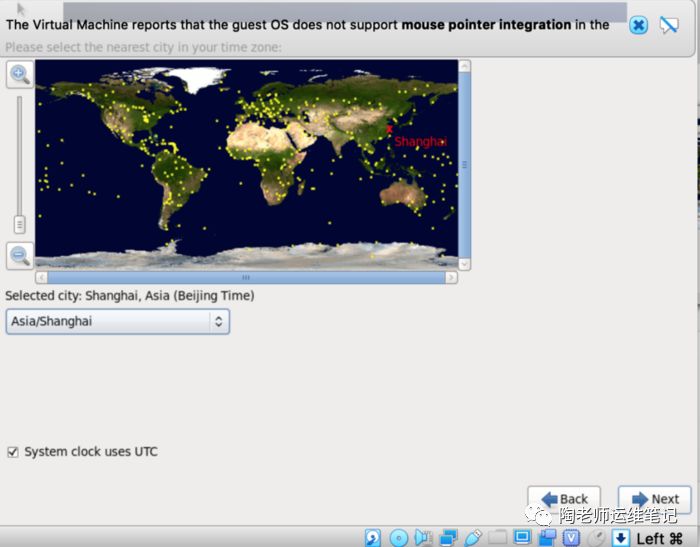Open the optical disc status icon

[399, 538]
